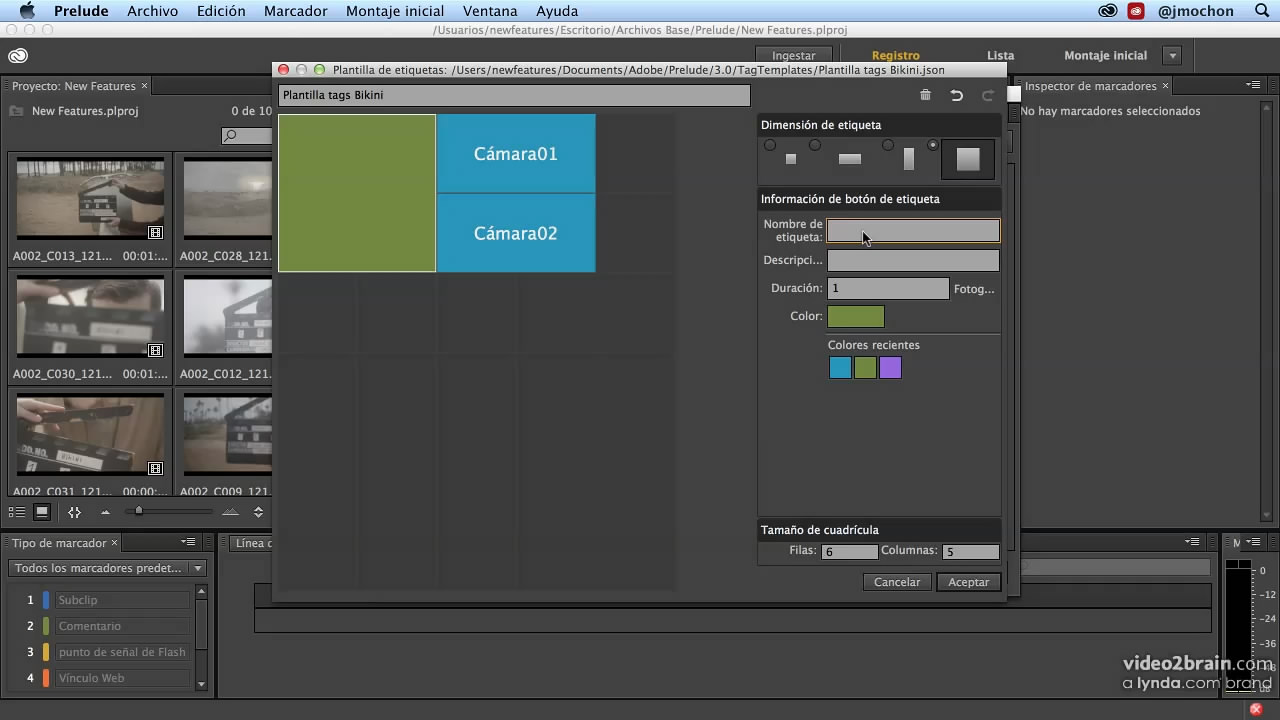The width and height of the screenshot is (1280, 720).
Task: Switch the project panel to list view
Action: click(17, 512)
